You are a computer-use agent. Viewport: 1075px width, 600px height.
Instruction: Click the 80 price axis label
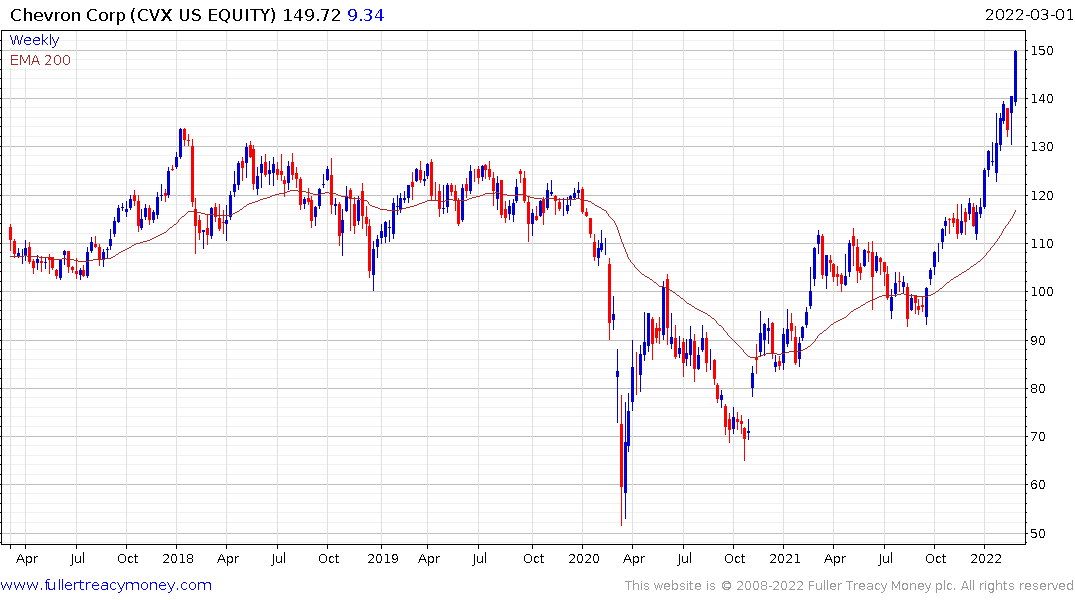click(x=1038, y=388)
